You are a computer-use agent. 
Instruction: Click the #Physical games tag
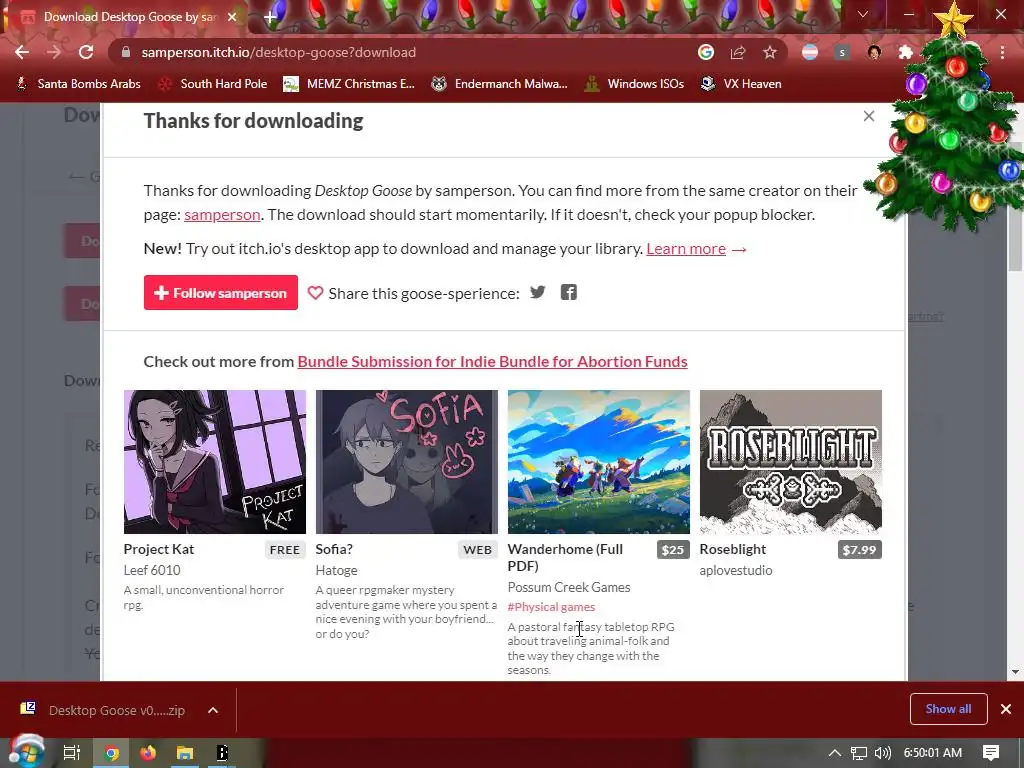(551, 607)
